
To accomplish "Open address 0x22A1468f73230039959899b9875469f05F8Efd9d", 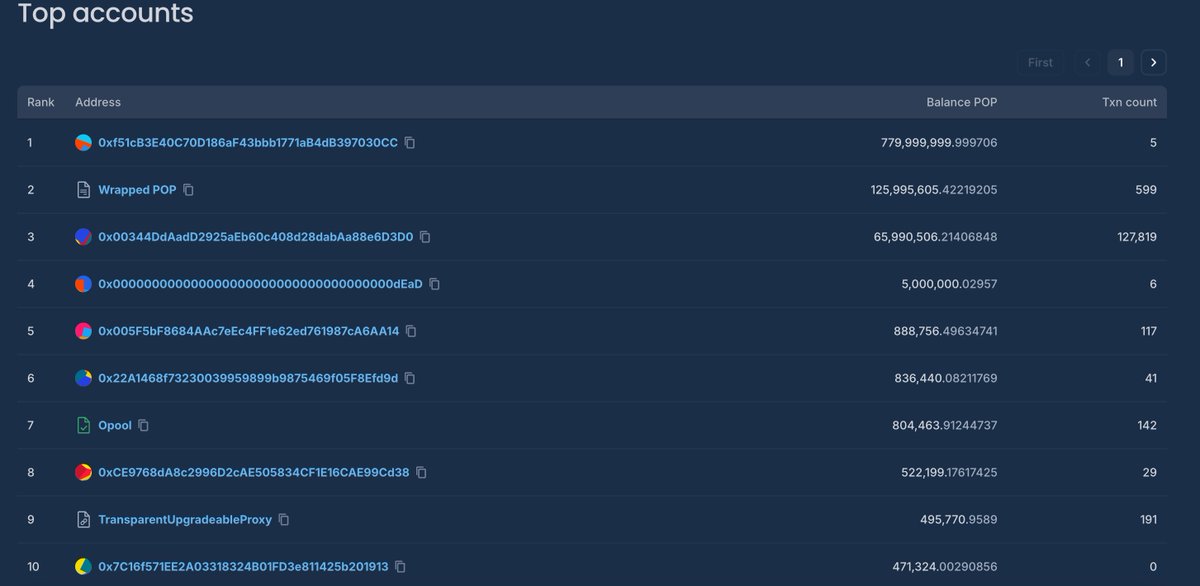I will [248, 378].
